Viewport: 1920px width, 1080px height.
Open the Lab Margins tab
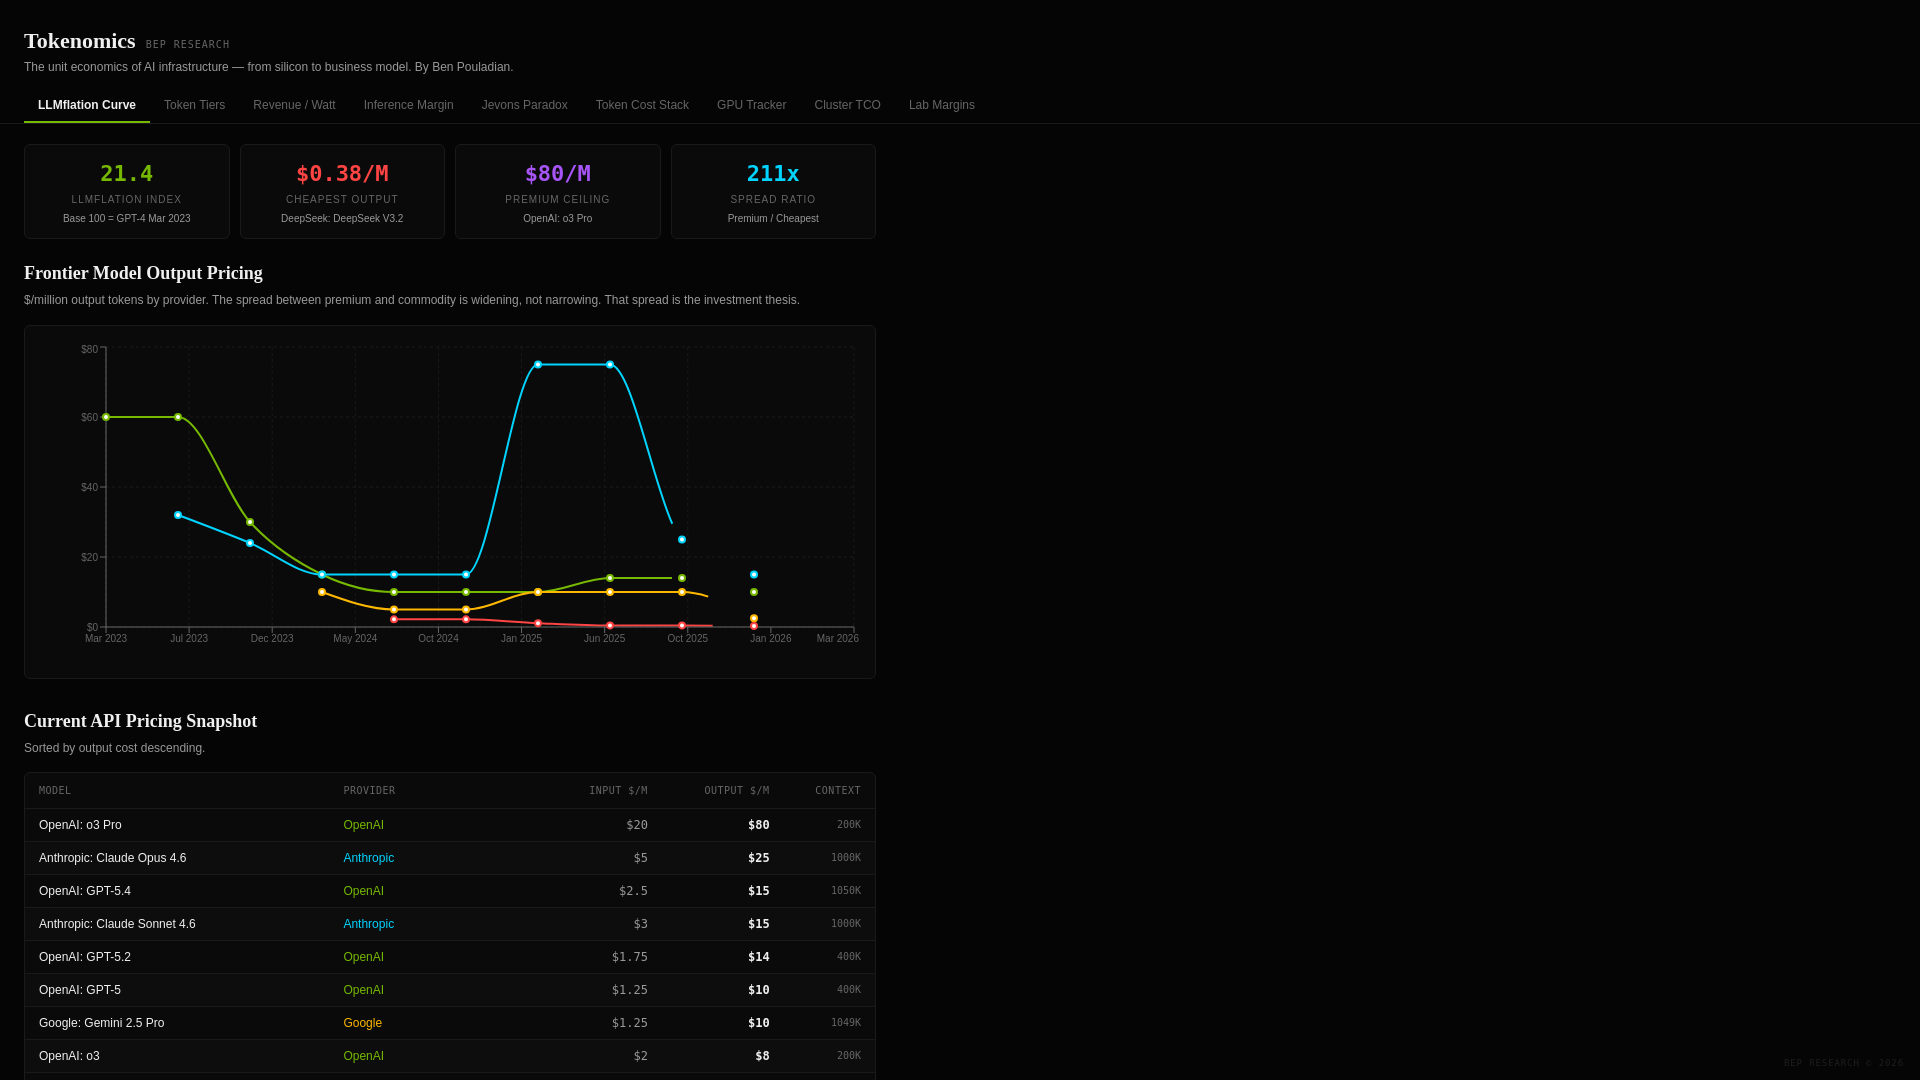[941, 105]
